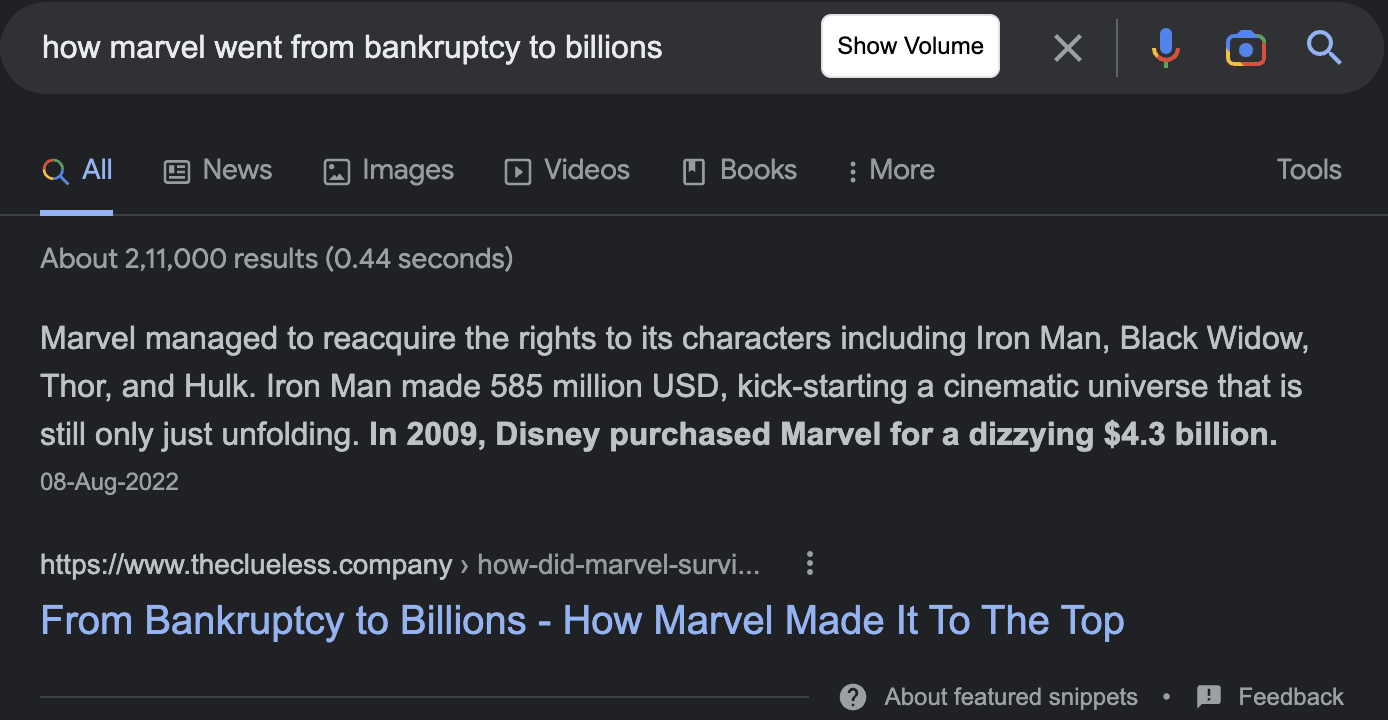Clear the search query text
1388x720 pixels.
click(x=1068, y=47)
